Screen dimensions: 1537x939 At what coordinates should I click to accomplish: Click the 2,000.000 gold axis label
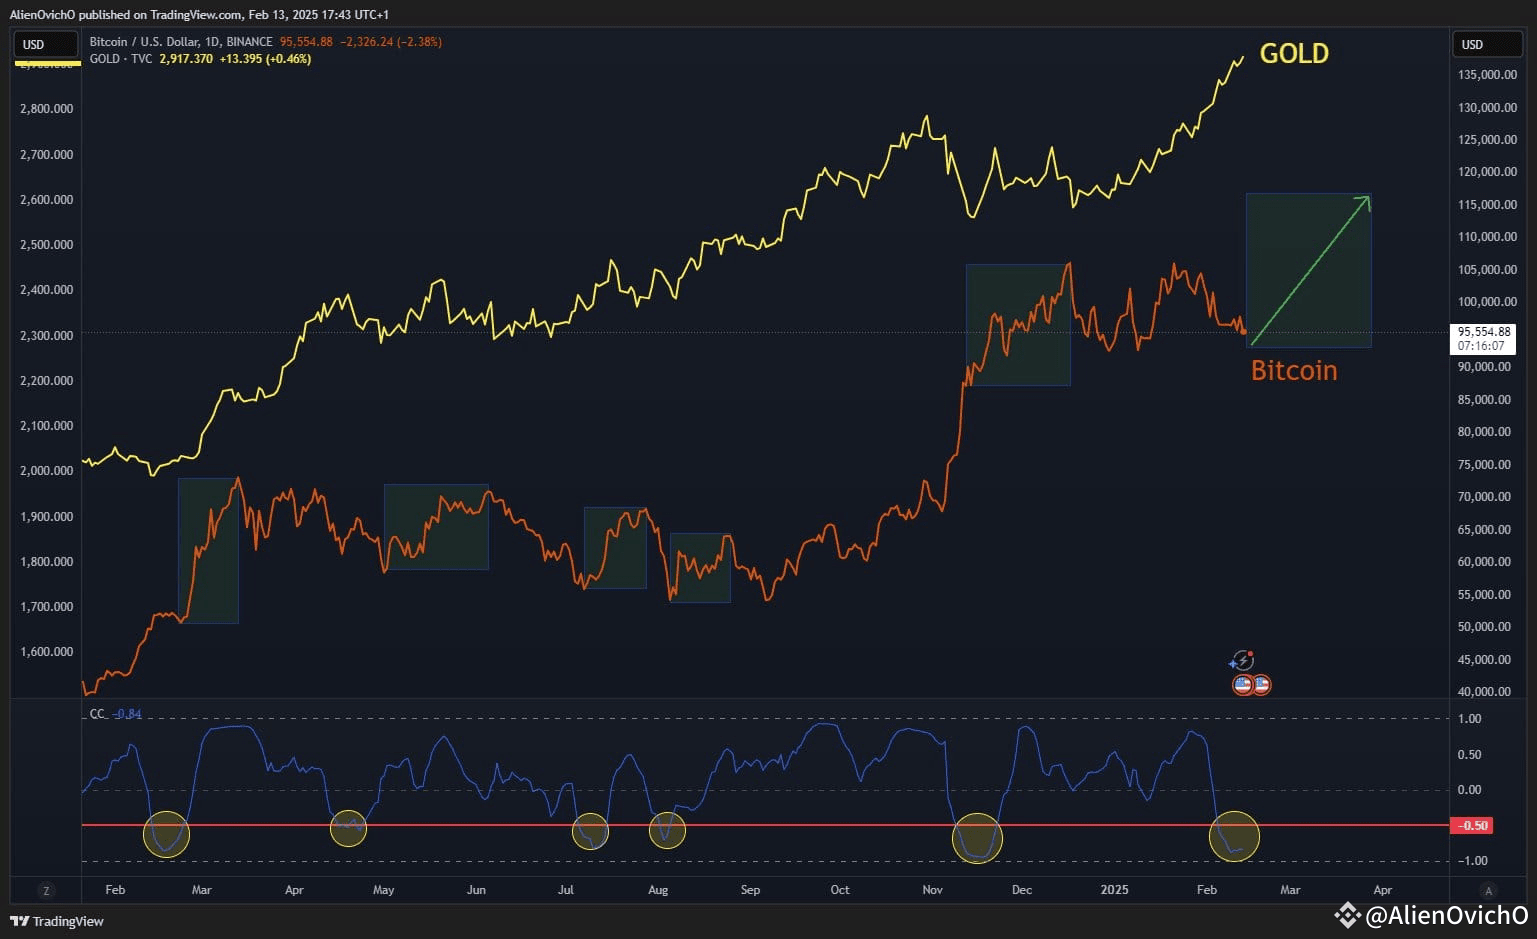pyautogui.click(x=47, y=471)
